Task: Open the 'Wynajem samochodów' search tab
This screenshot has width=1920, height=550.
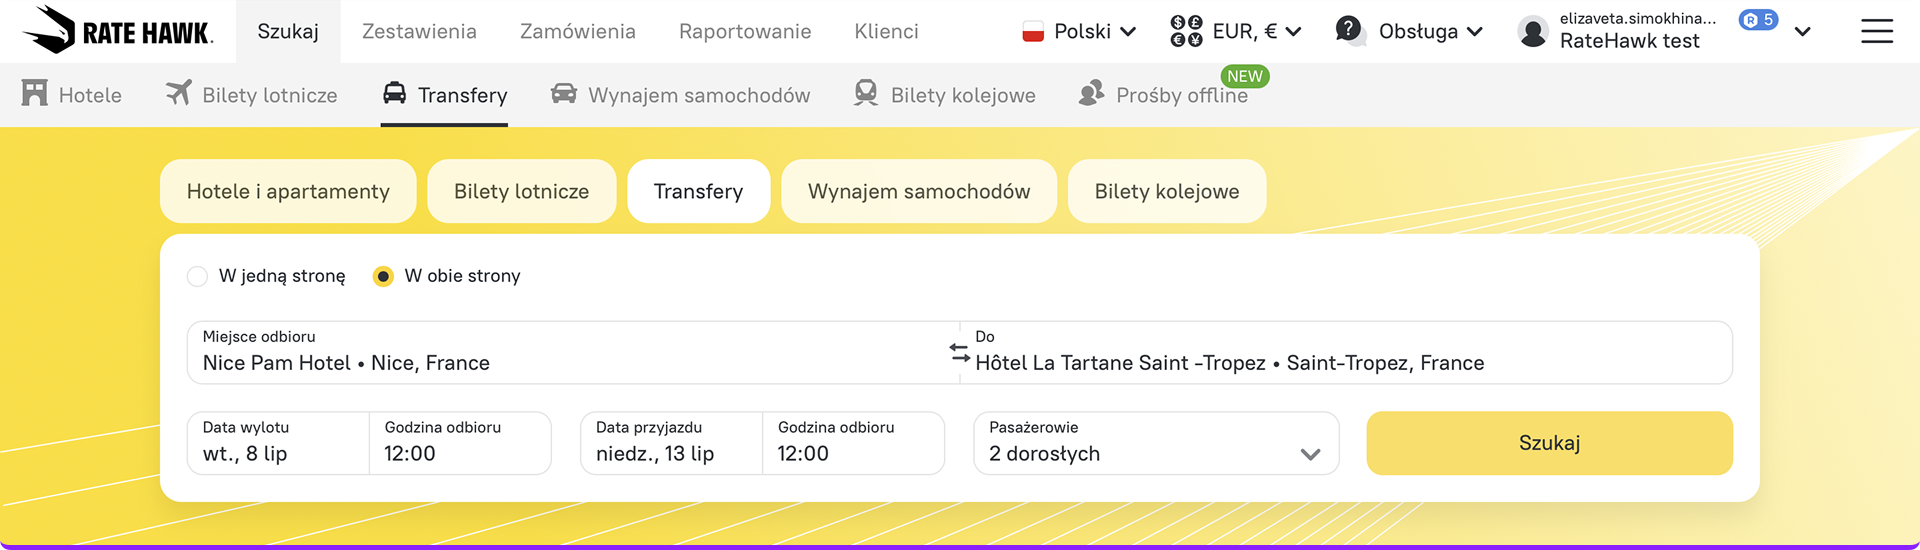Action: [918, 191]
